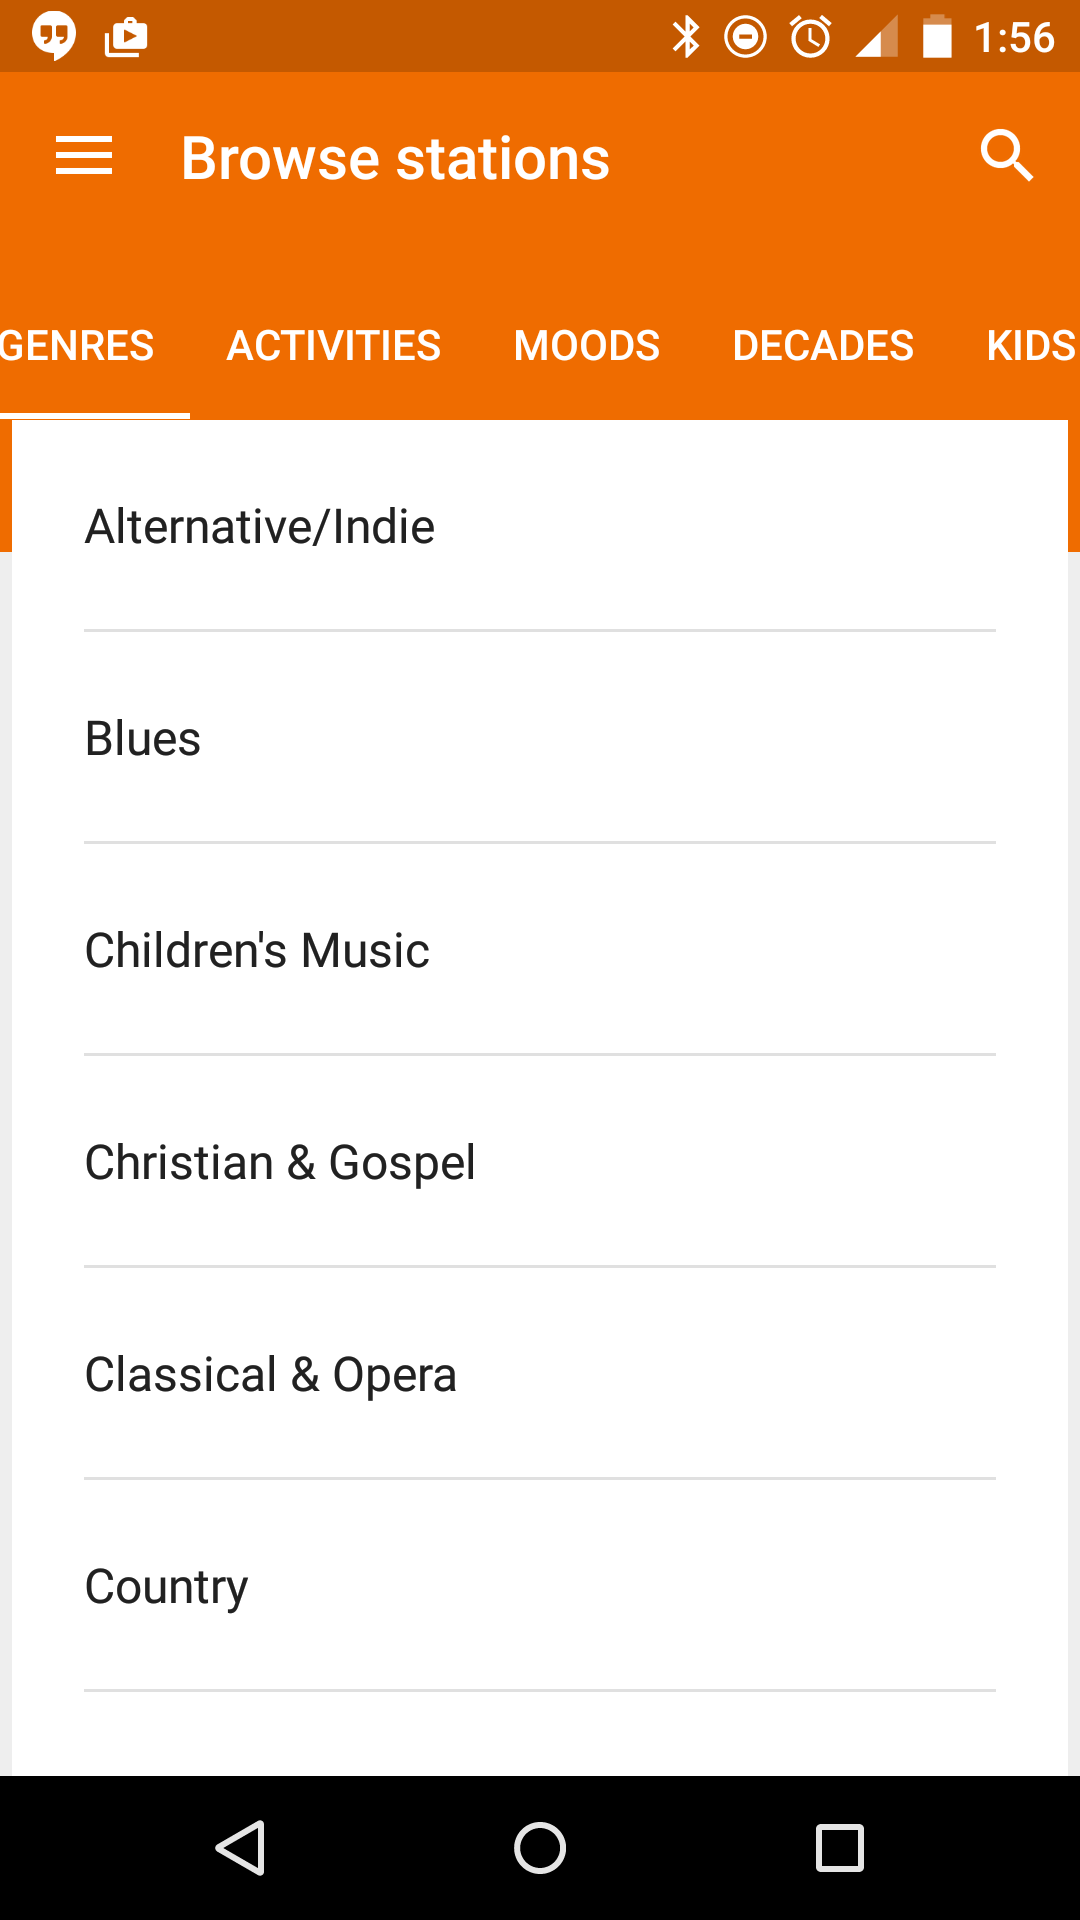Open the hamburger navigation menu
Image resolution: width=1080 pixels, height=1920 pixels.
[x=84, y=157]
